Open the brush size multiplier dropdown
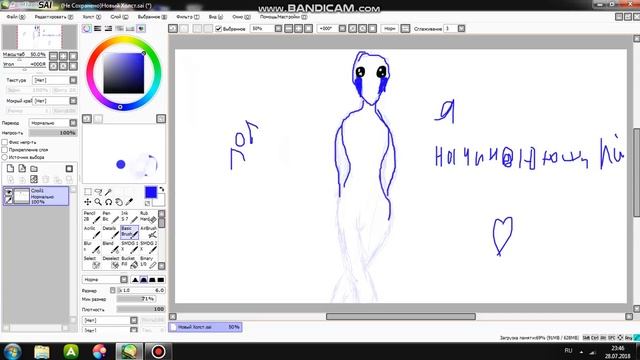The height and width of the screenshot is (360, 640). [113, 290]
